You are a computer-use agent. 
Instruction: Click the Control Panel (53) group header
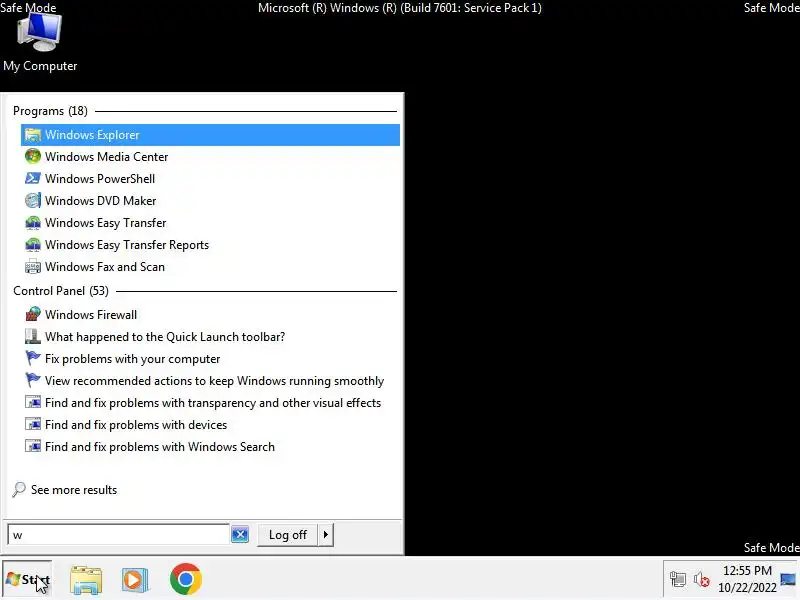(x=61, y=291)
